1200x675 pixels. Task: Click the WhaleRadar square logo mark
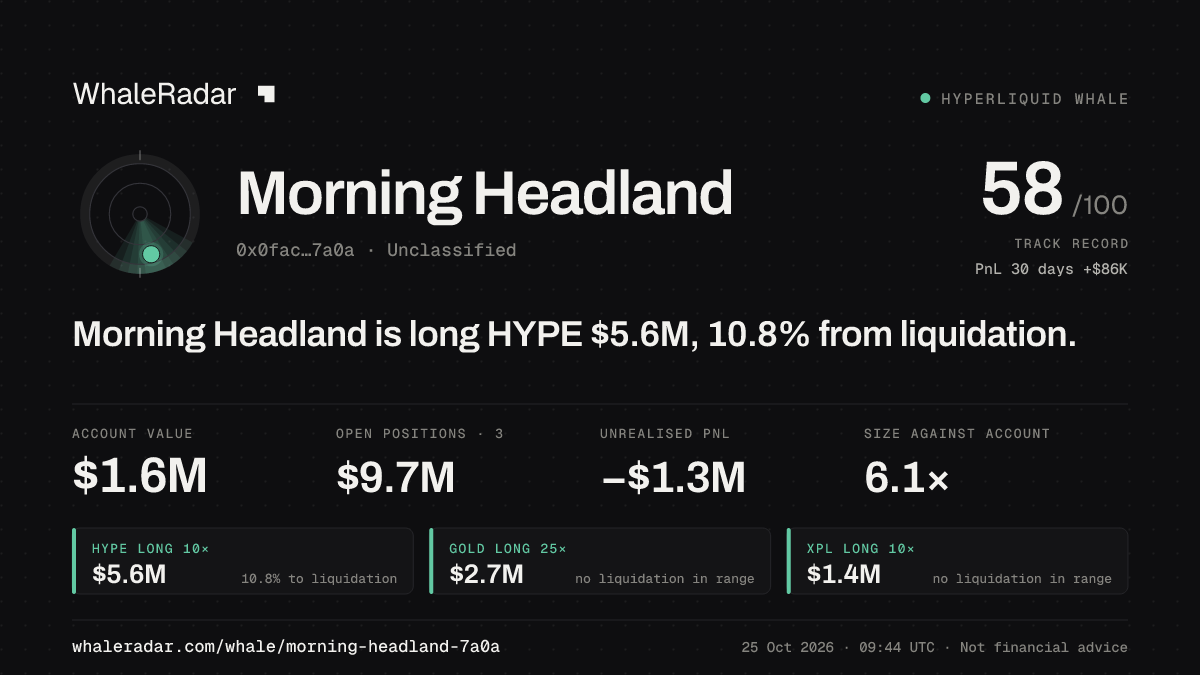(266, 94)
